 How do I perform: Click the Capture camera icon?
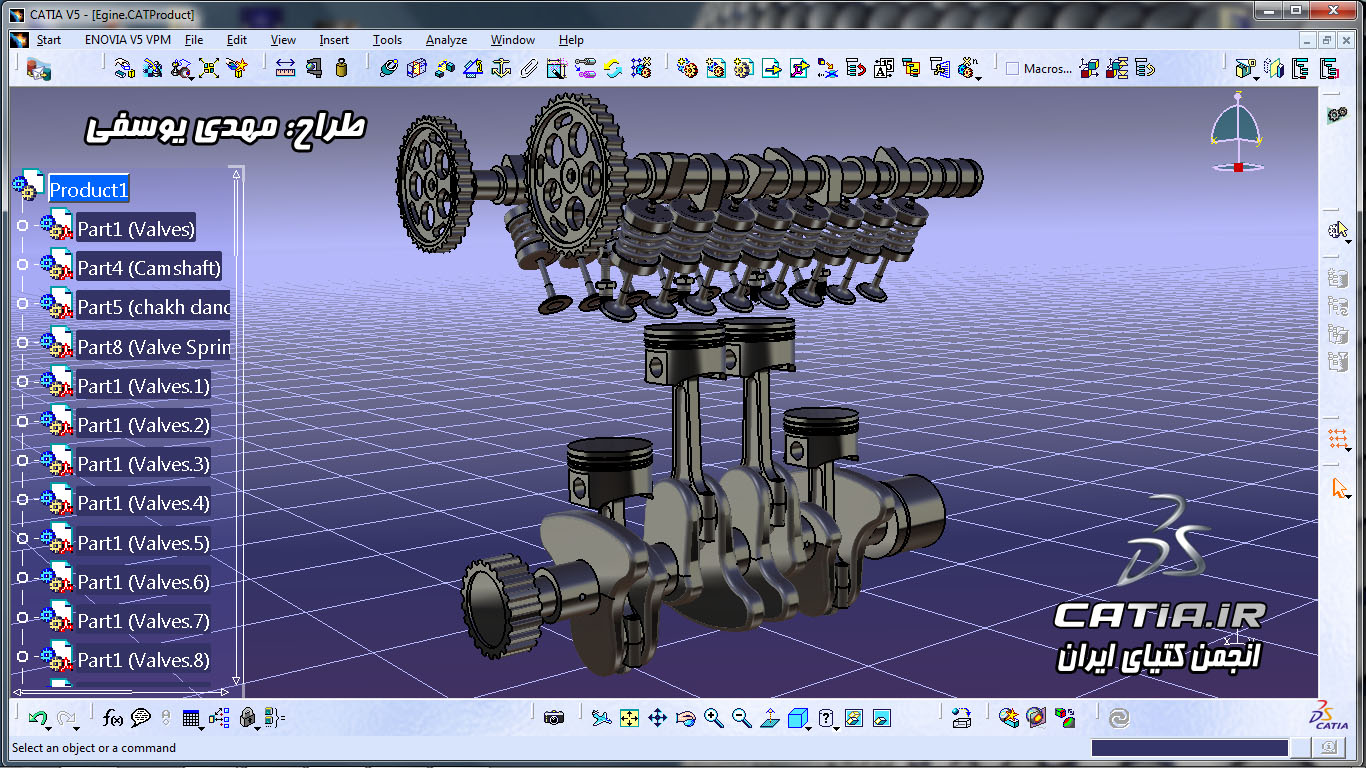pyautogui.click(x=554, y=717)
